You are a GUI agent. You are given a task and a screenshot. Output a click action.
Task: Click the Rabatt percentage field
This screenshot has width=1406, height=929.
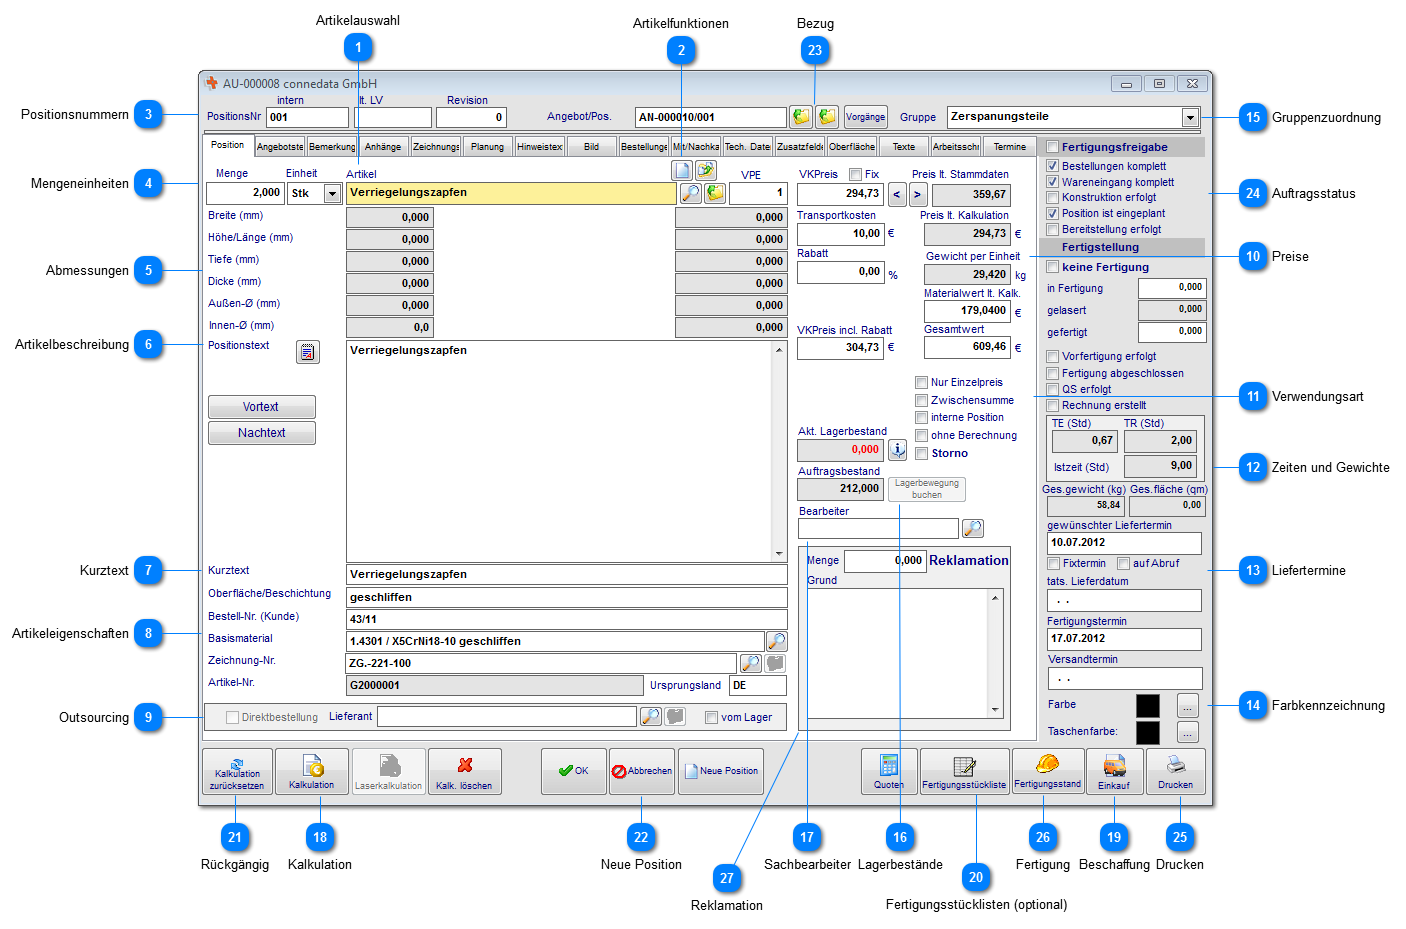tap(840, 272)
